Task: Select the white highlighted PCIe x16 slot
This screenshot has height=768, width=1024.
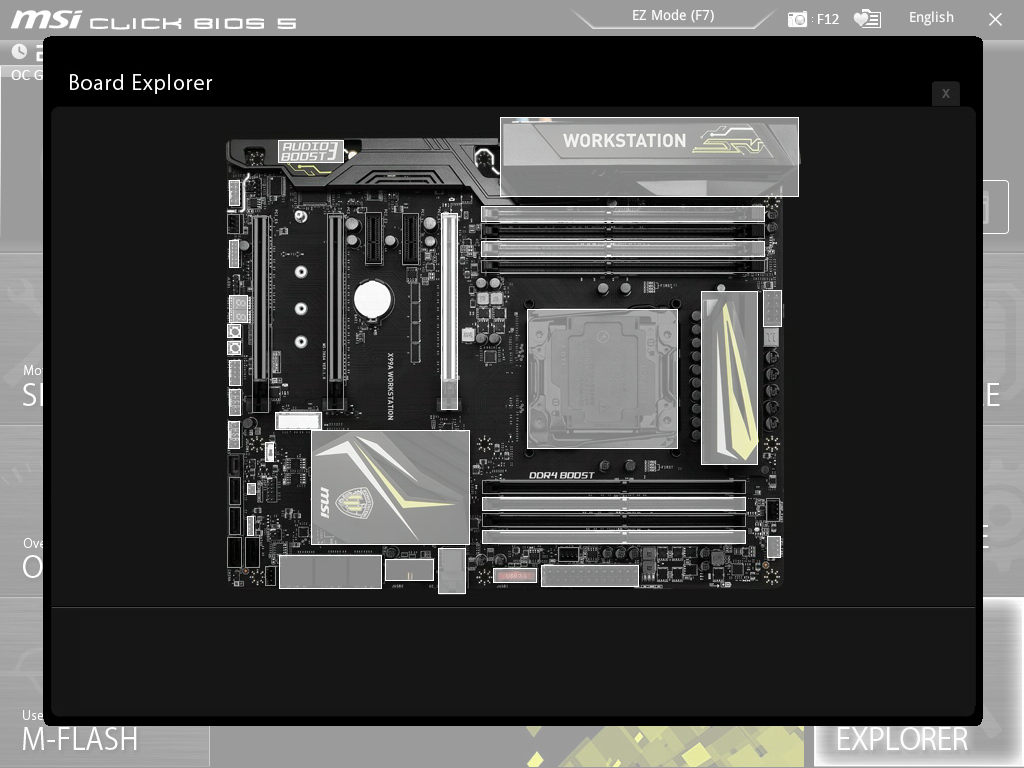Action: [x=449, y=311]
